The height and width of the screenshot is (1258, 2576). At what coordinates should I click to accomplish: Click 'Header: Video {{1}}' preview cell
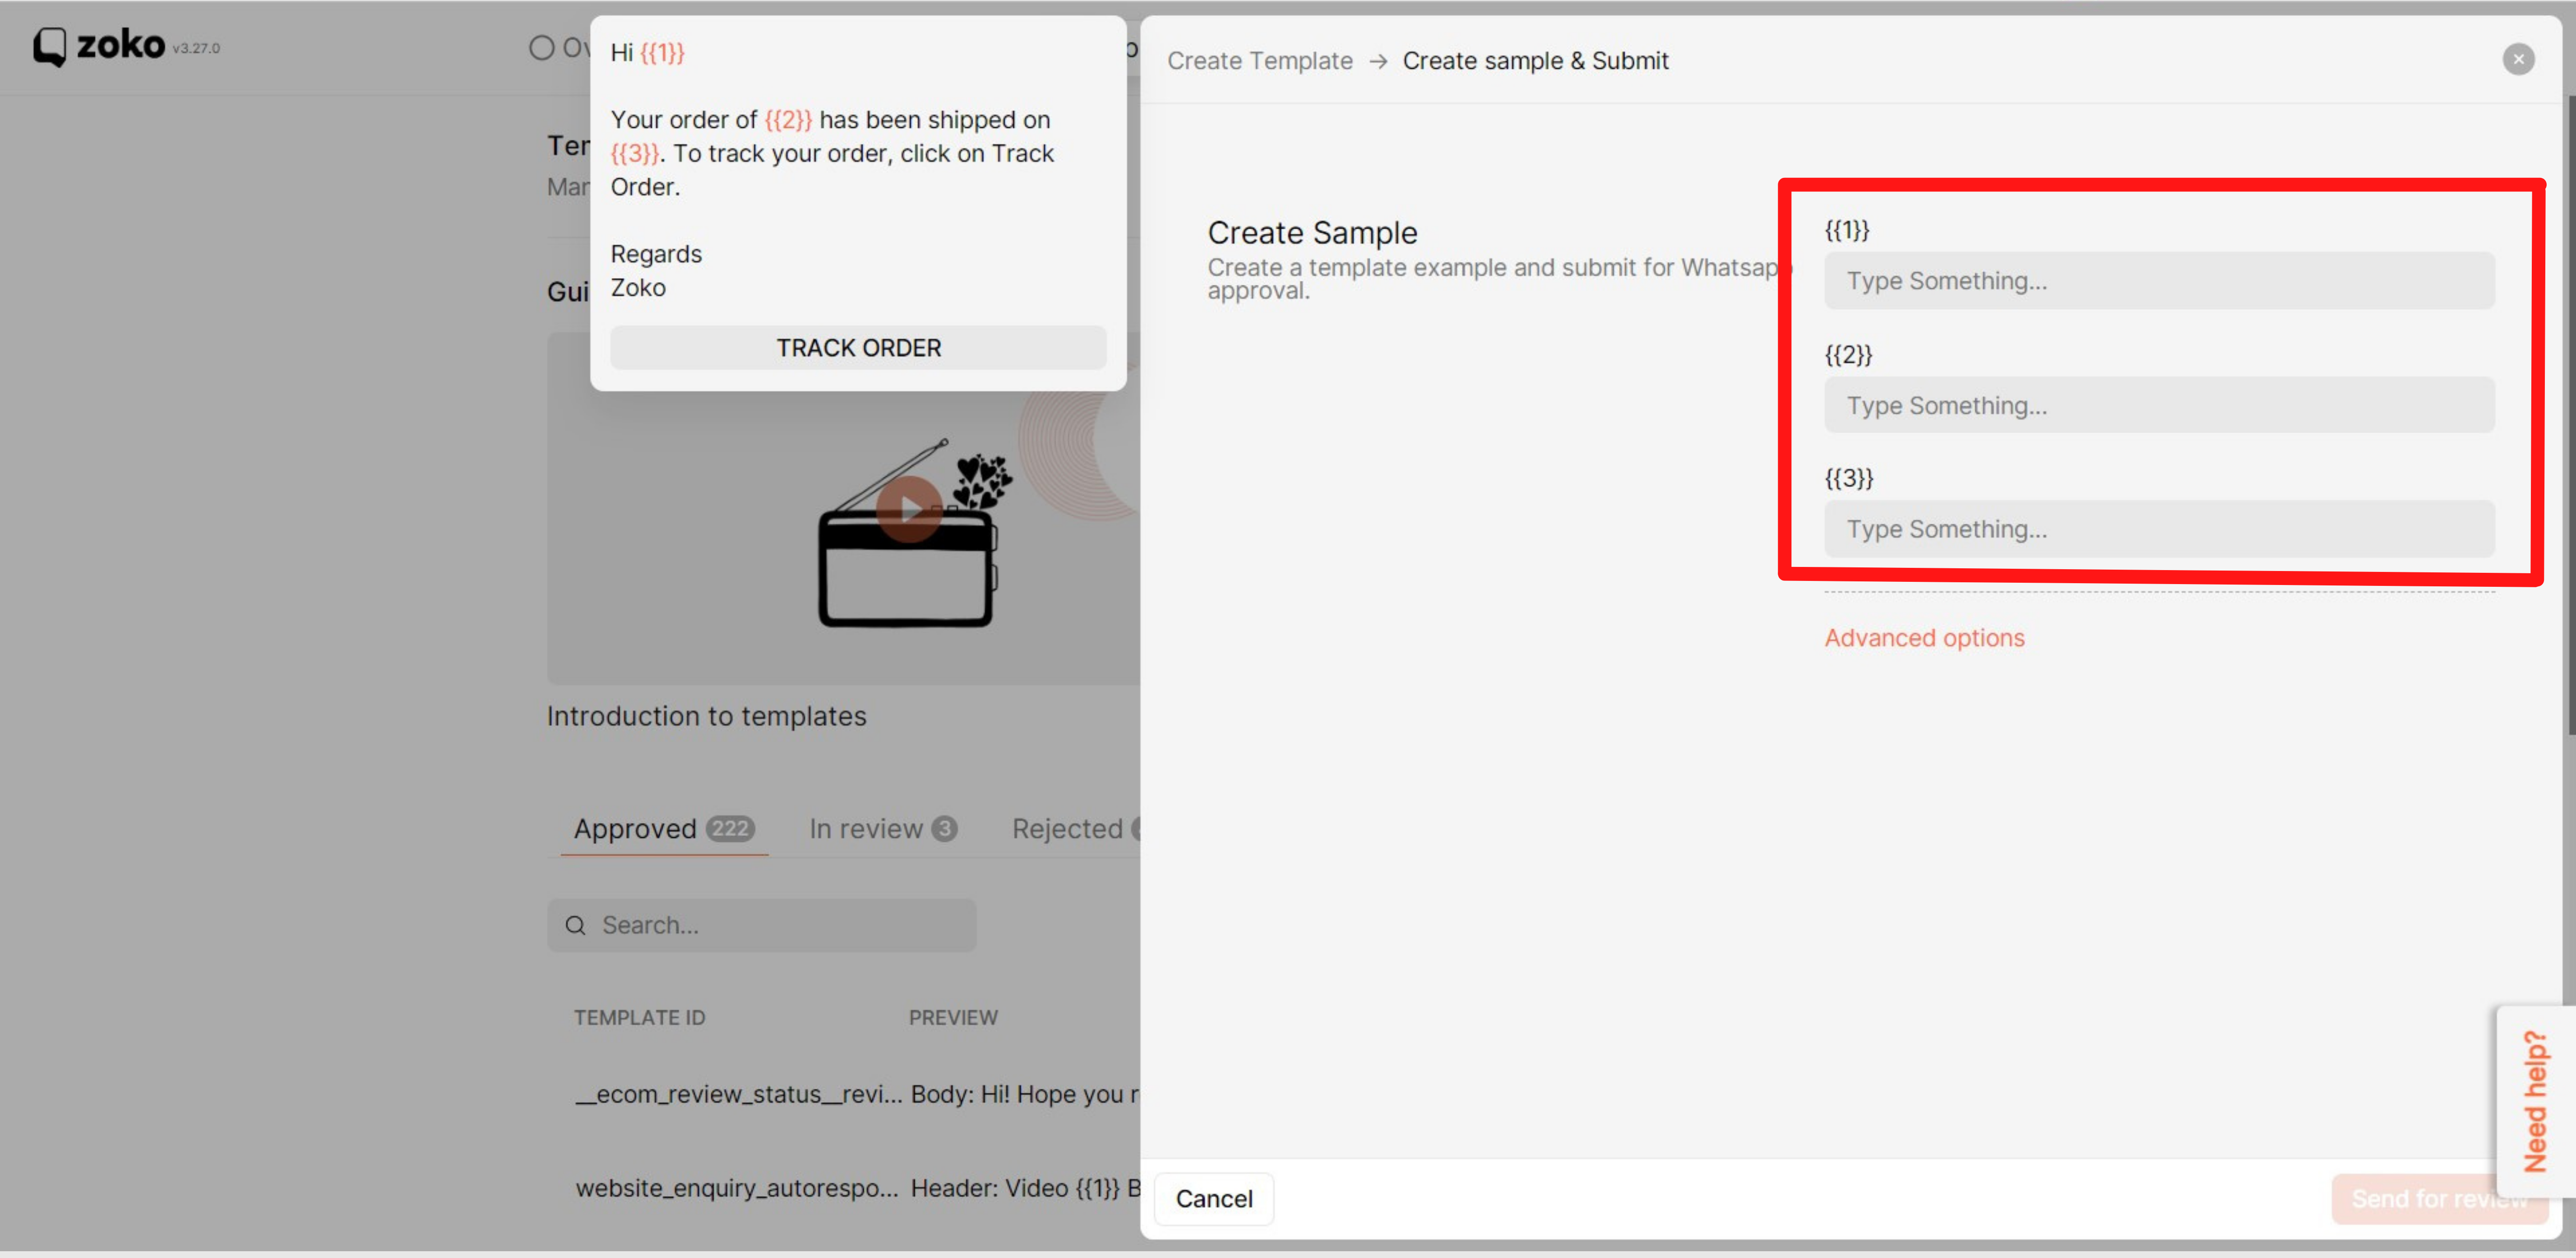tap(1025, 1188)
